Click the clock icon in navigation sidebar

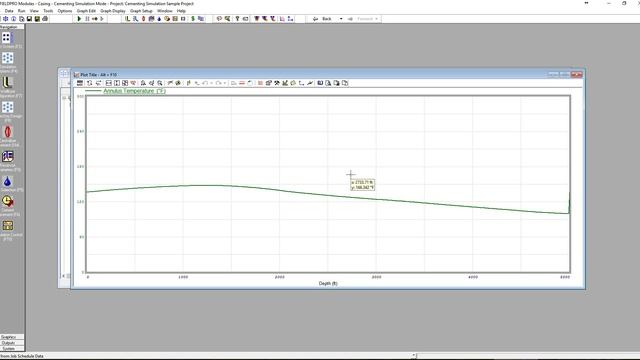pos(7,201)
